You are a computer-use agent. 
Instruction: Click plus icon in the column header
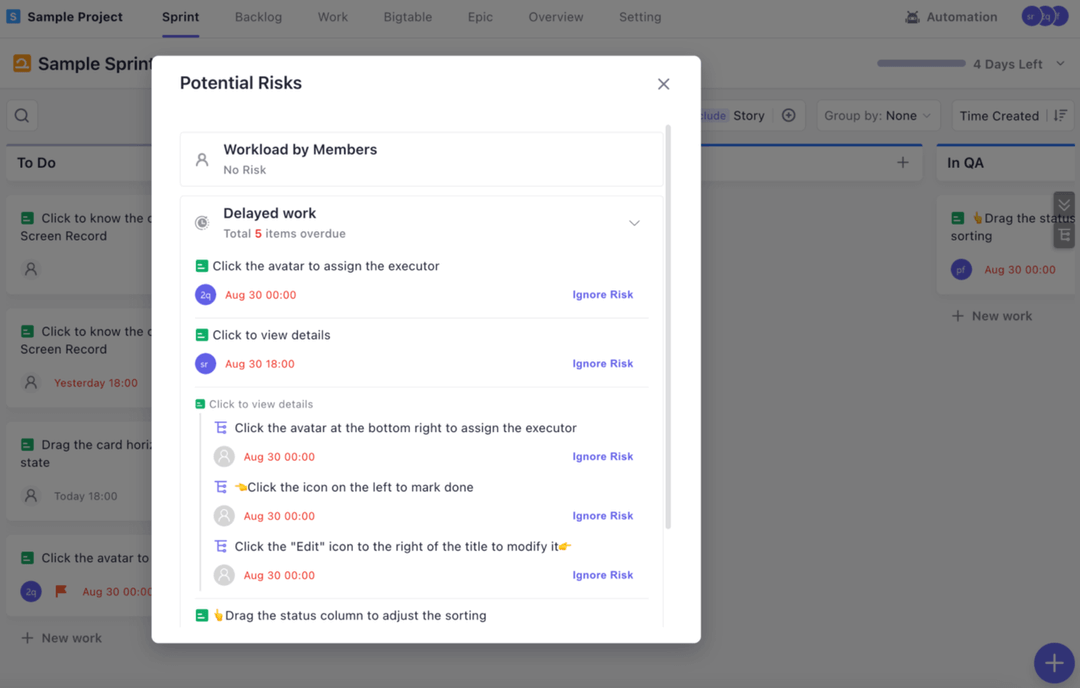(x=903, y=162)
